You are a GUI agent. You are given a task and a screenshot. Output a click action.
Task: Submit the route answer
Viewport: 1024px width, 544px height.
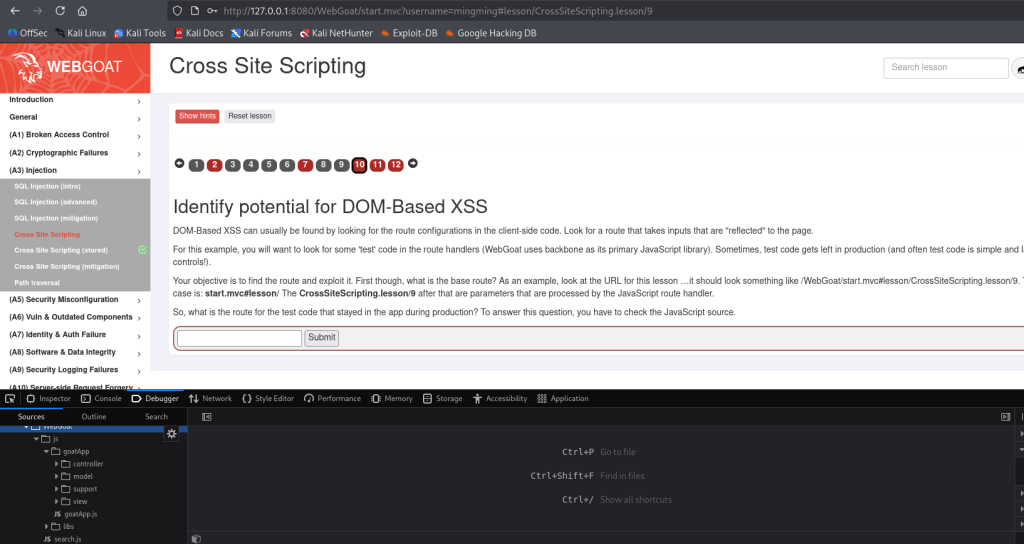pos(321,338)
